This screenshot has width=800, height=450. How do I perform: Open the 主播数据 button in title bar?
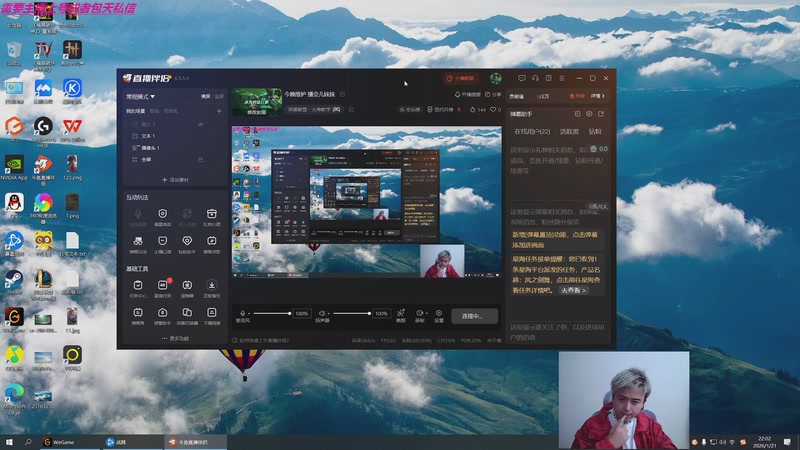point(460,79)
